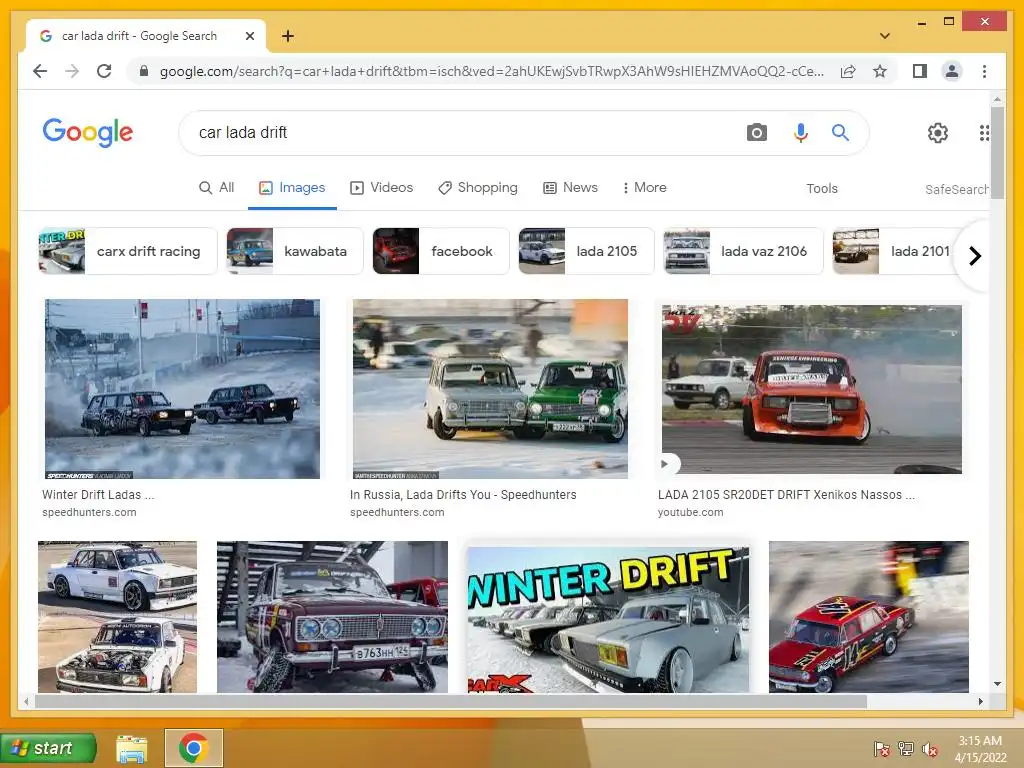
Task: View site security lock info
Action: (x=144, y=71)
